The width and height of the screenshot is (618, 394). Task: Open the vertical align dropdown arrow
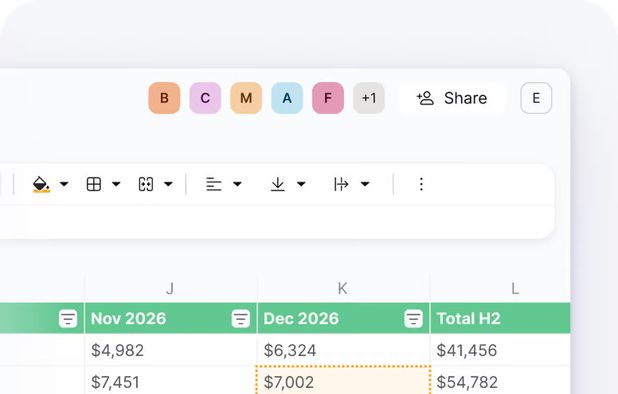301,184
